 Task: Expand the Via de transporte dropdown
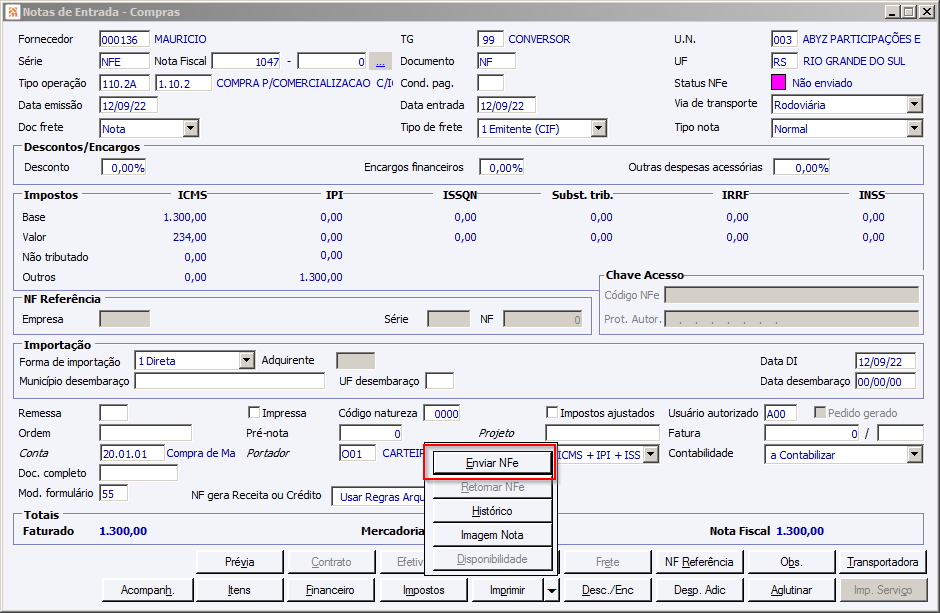[x=914, y=105]
